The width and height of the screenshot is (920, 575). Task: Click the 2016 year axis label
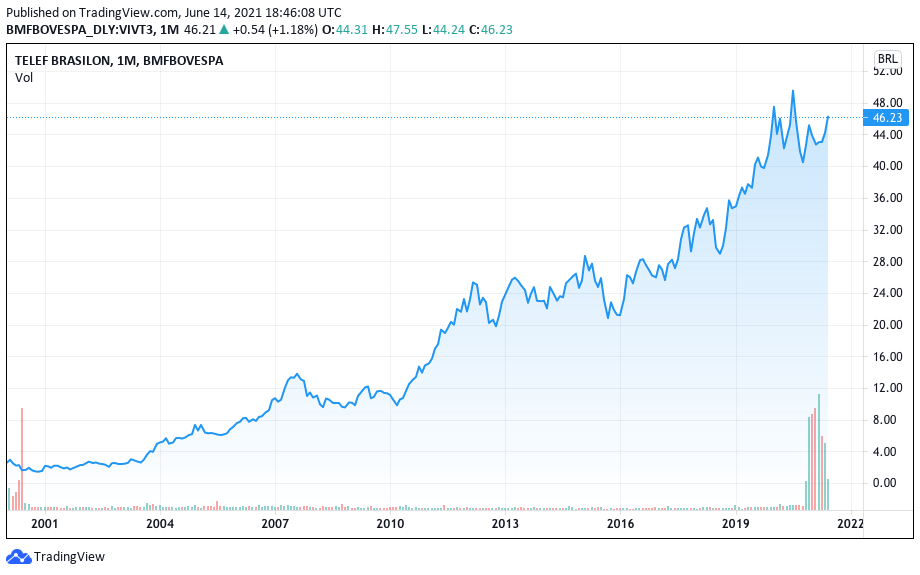[620, 523]
